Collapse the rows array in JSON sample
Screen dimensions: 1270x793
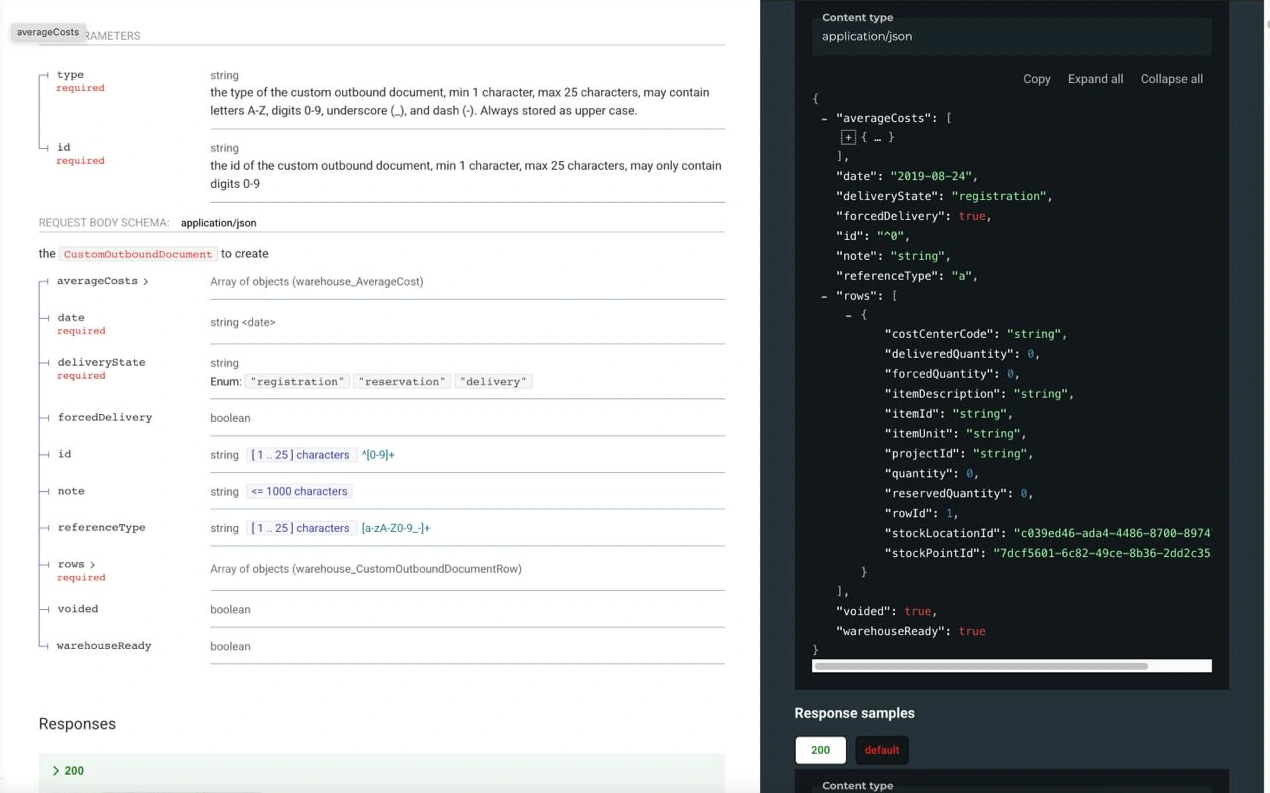(x=824, y=296)
